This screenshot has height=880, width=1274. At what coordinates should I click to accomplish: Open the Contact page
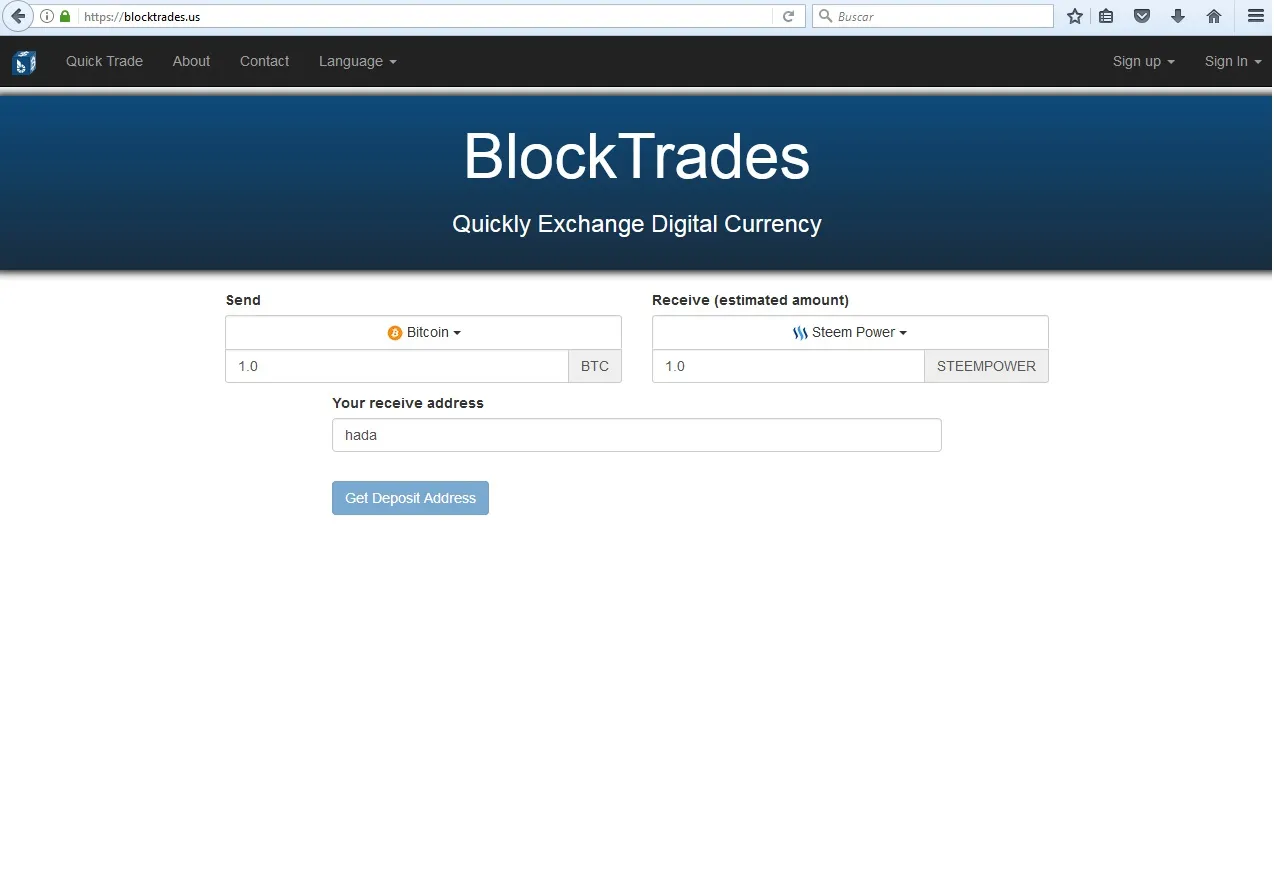pos(264,61)
